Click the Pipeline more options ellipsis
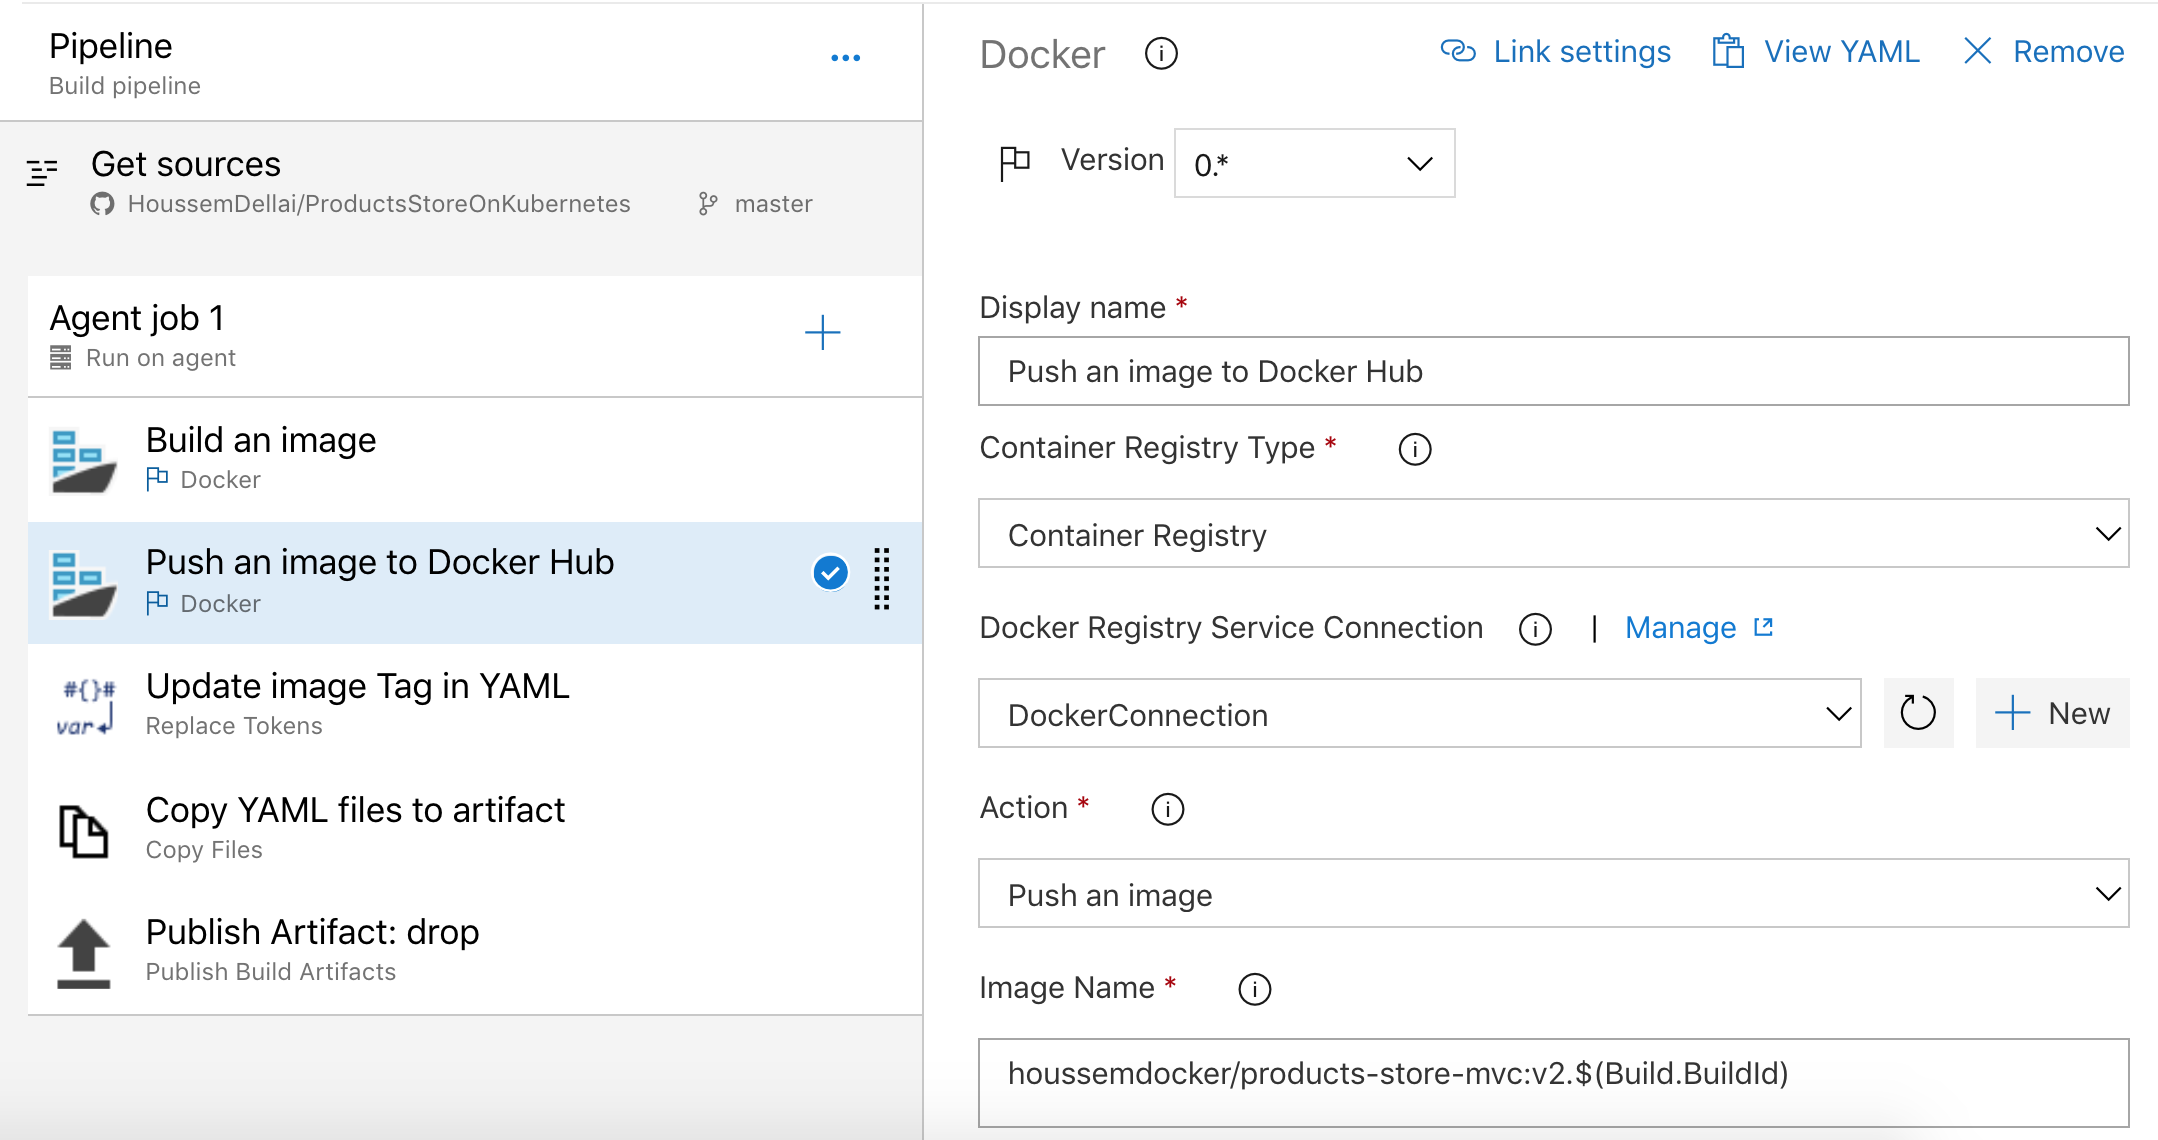This screenshot has height=1140, width=2158. [845, 58]
